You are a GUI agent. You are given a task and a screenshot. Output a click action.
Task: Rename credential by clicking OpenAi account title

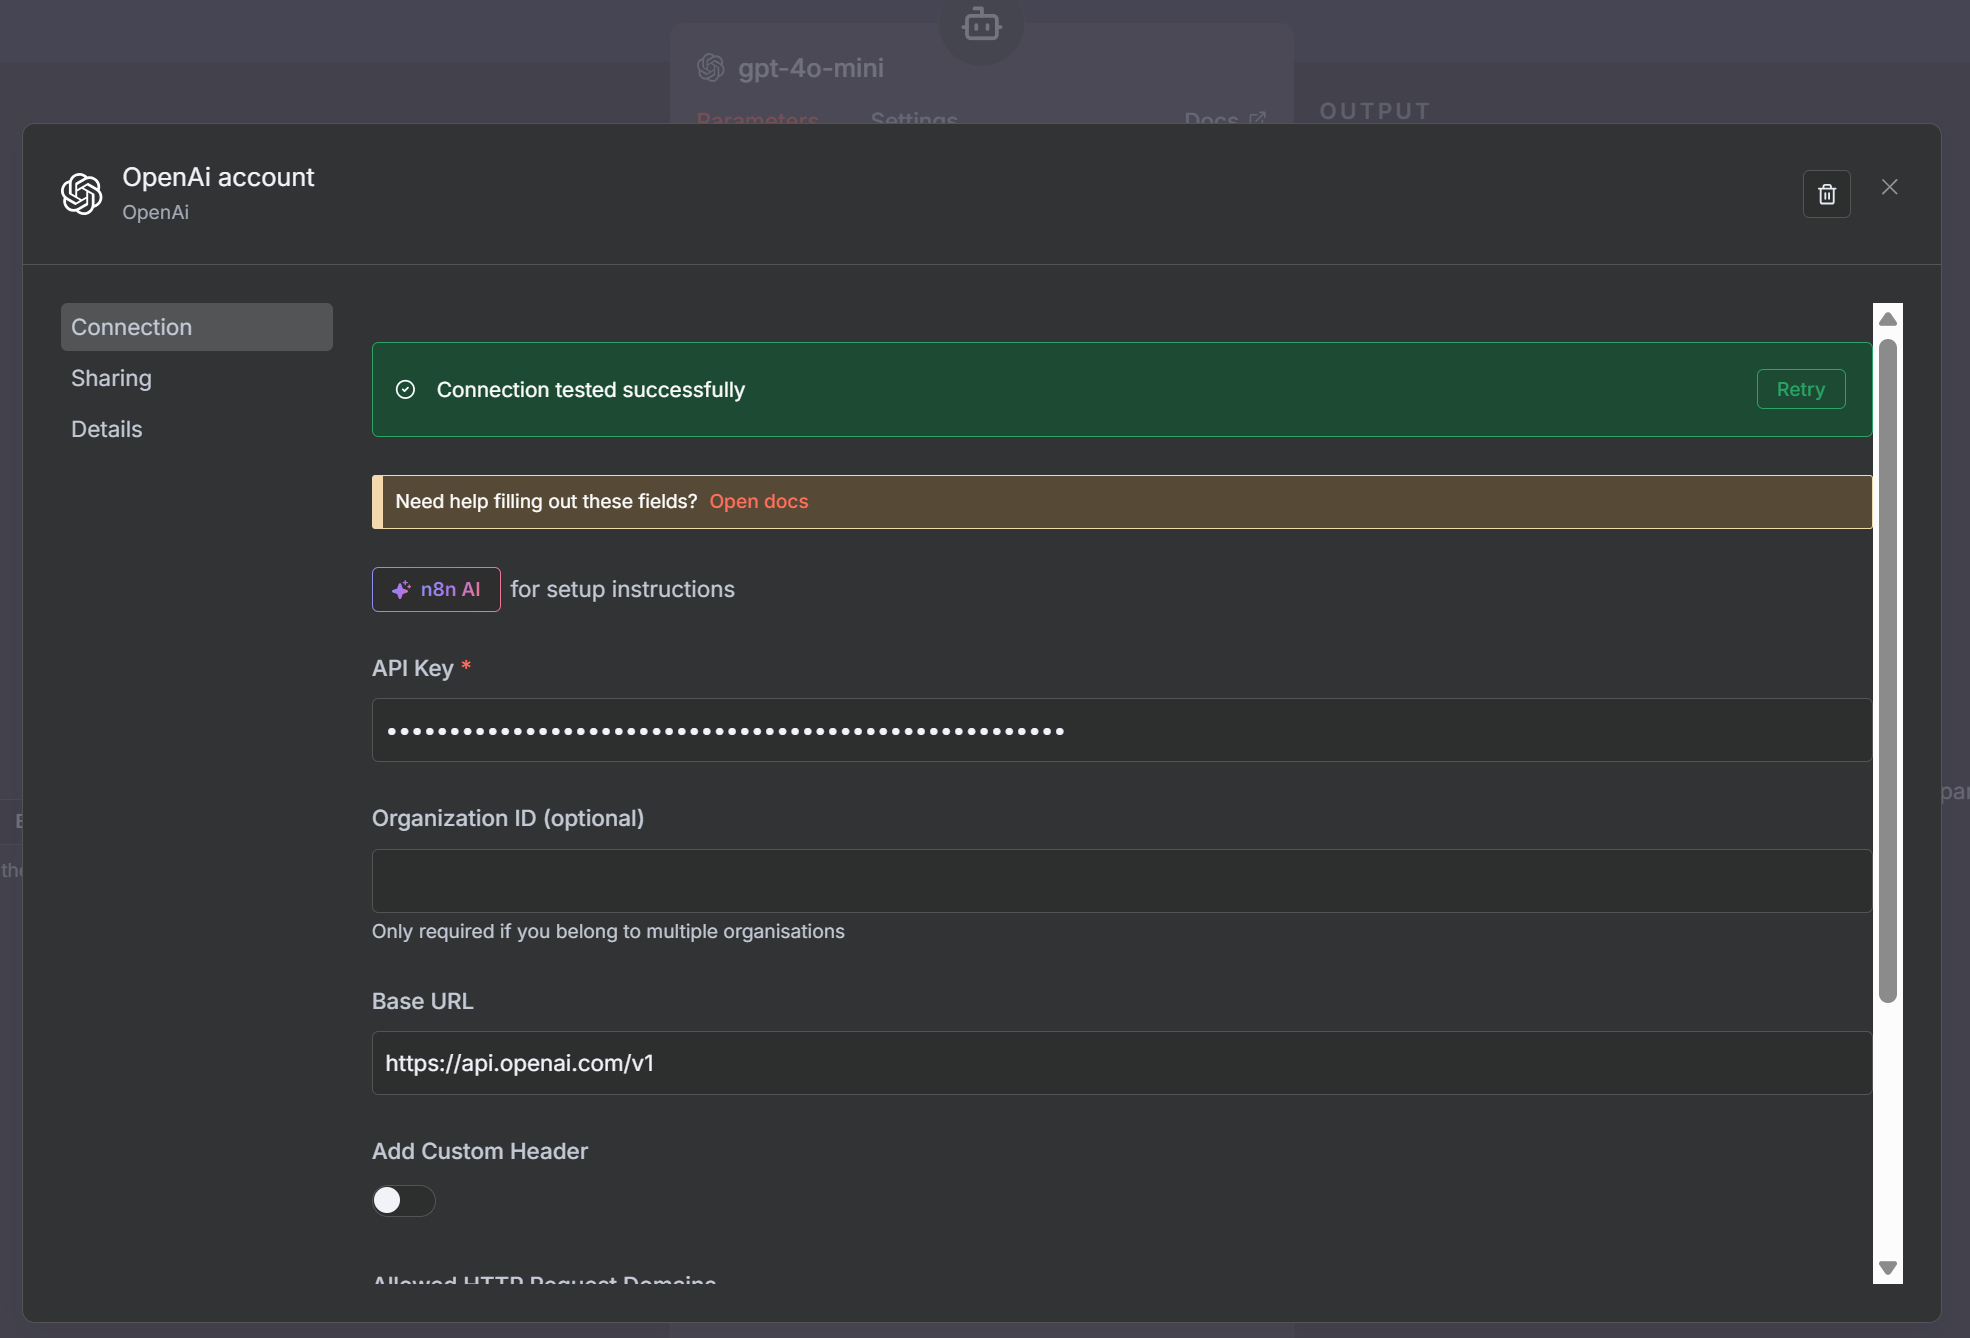click(x=218, y=177)
